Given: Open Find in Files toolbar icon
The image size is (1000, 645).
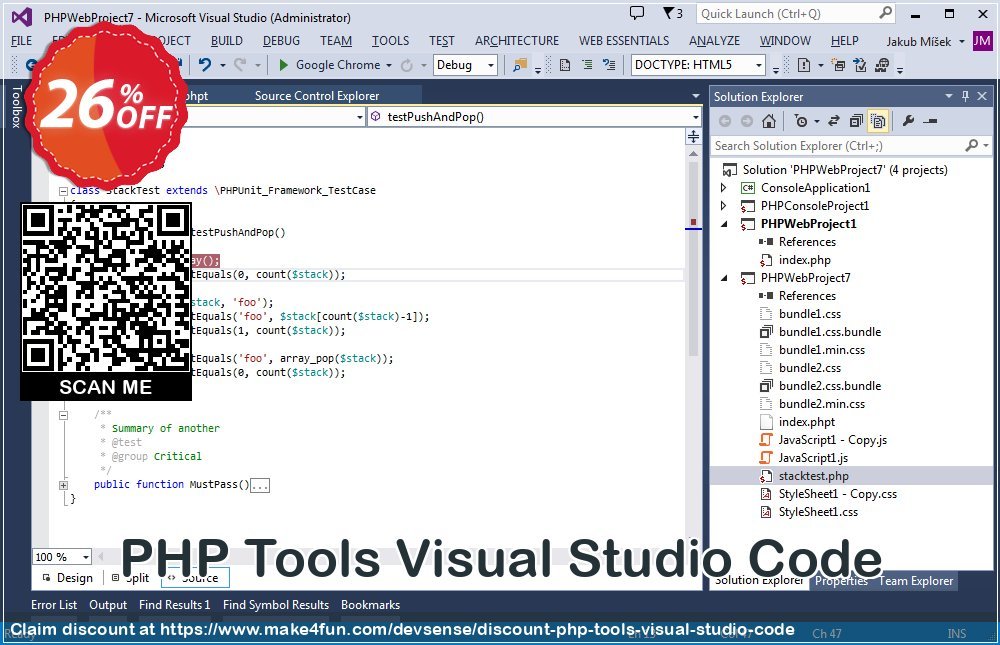Looking at the screenshot, I should [x=520, y=65].
